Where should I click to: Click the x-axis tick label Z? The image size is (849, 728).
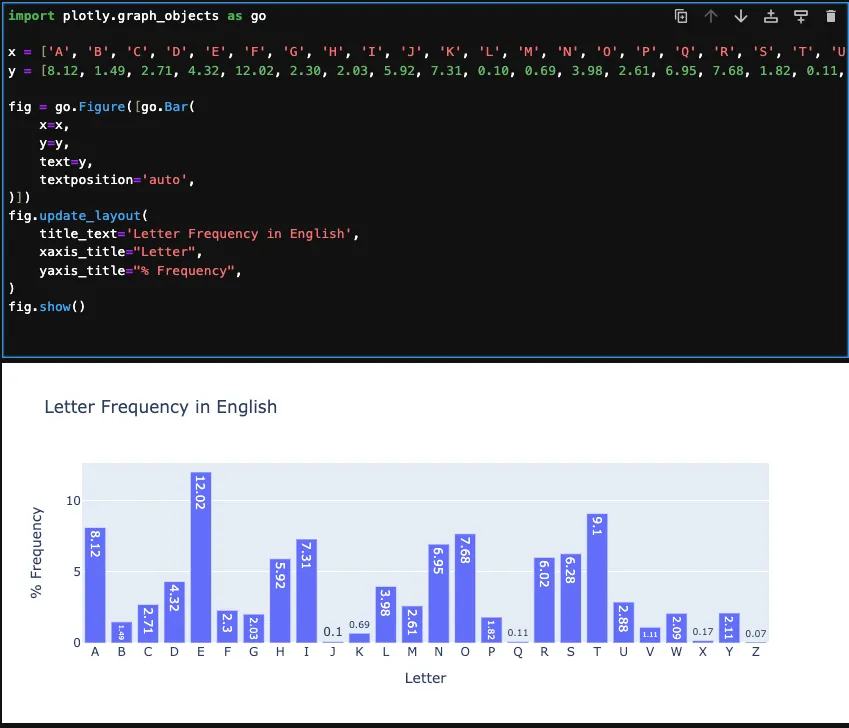(x=756, y=653)
